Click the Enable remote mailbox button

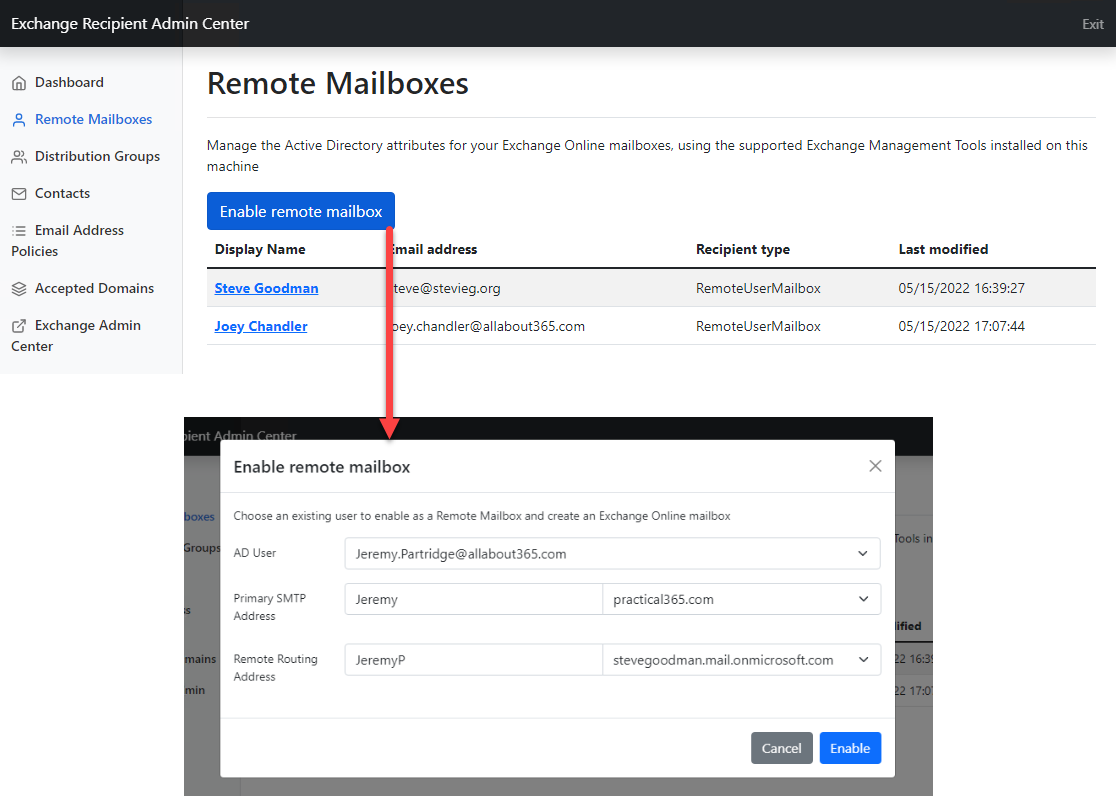coord(300,211)
